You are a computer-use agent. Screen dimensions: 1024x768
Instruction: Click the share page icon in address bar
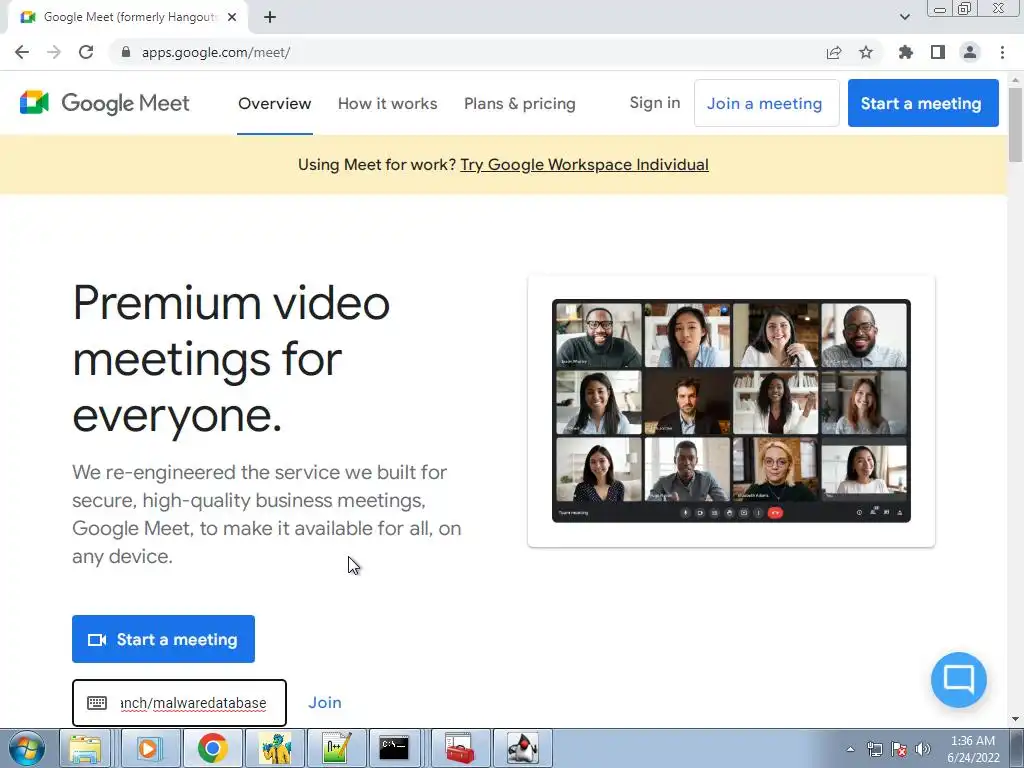834,52
